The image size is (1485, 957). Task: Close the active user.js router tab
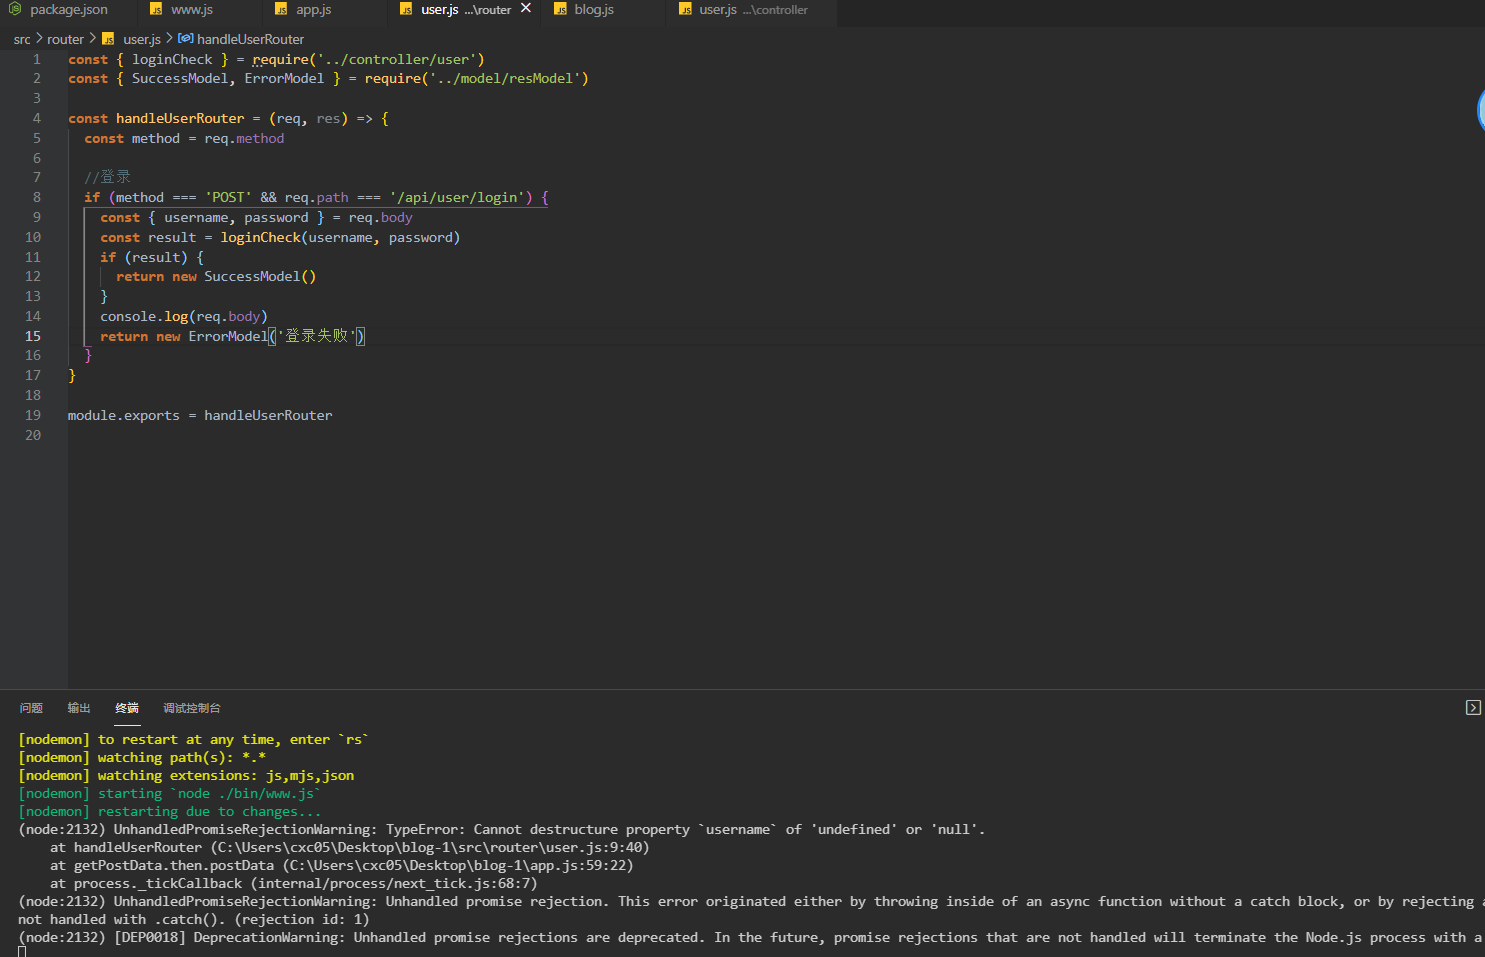click(x=526, y=9)
